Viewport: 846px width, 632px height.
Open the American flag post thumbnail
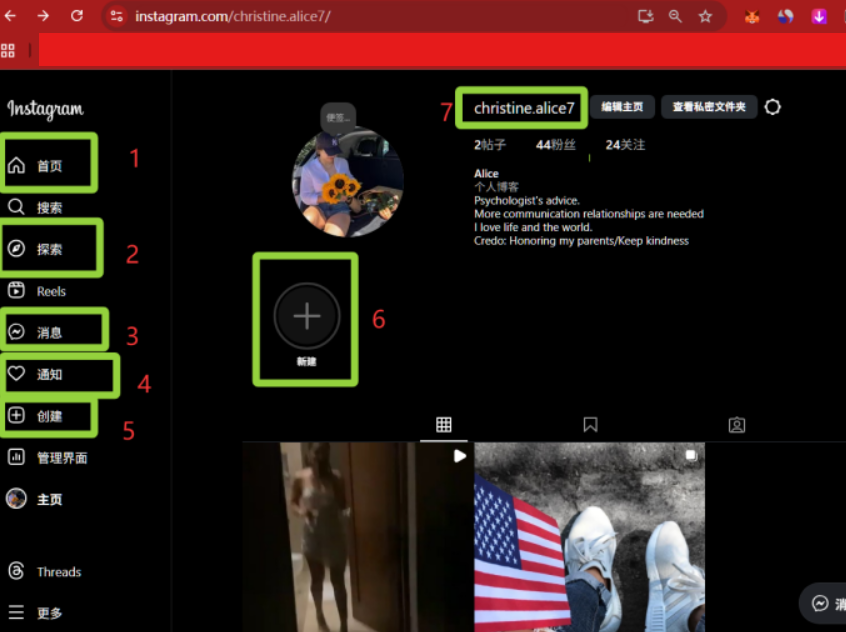point(589,537)
